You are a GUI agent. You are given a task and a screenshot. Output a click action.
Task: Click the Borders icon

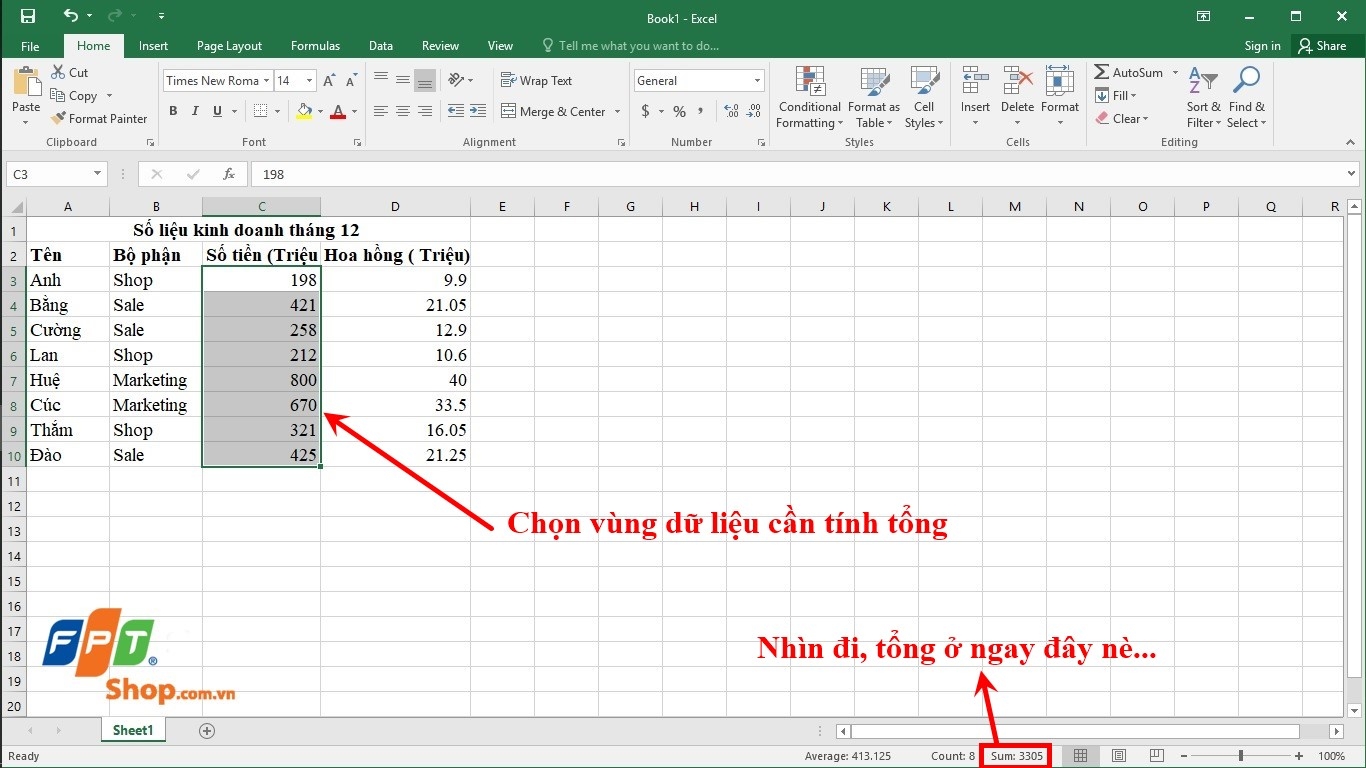coord(260,111)
